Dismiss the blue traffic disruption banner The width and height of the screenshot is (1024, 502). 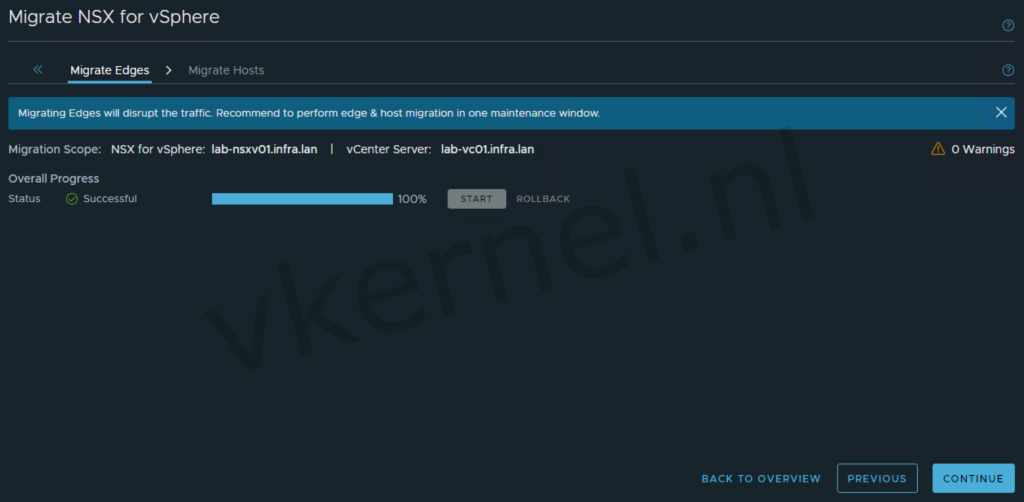pos(1001,113)
